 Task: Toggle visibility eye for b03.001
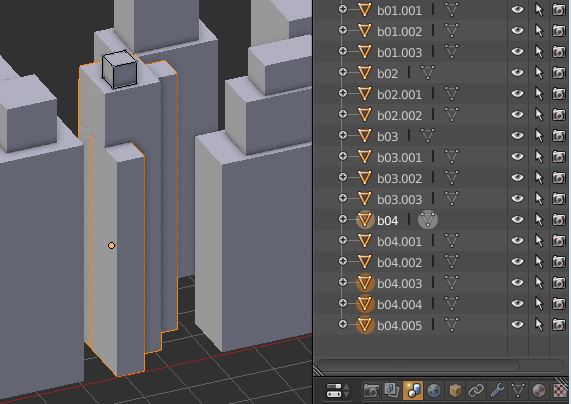pyautogui.click(x=517, y=157)
